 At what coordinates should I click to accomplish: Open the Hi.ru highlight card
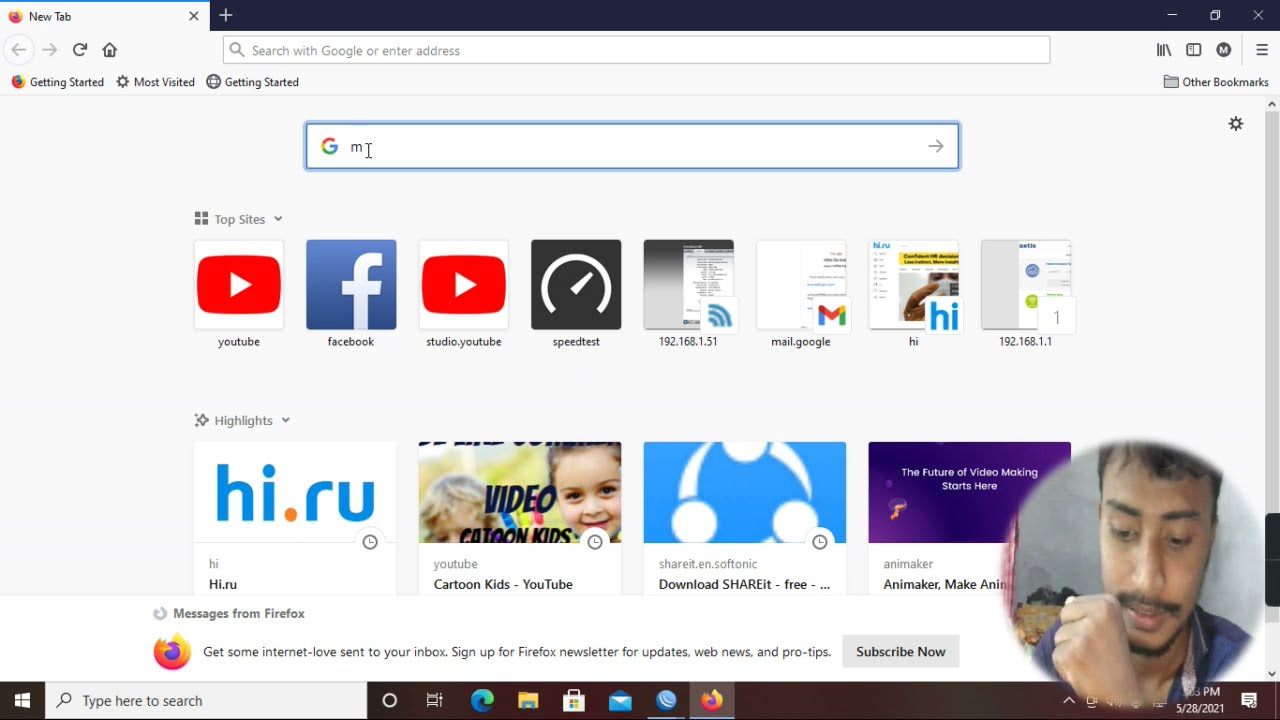click(x=295, y=518)
